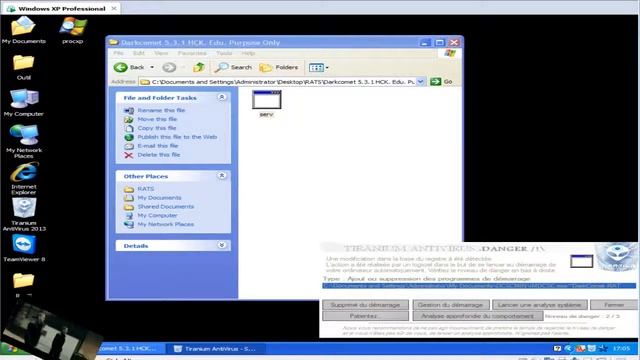Close the Windows XP Professional tab
Screen dimensions: 640x360
coord(114,8)
